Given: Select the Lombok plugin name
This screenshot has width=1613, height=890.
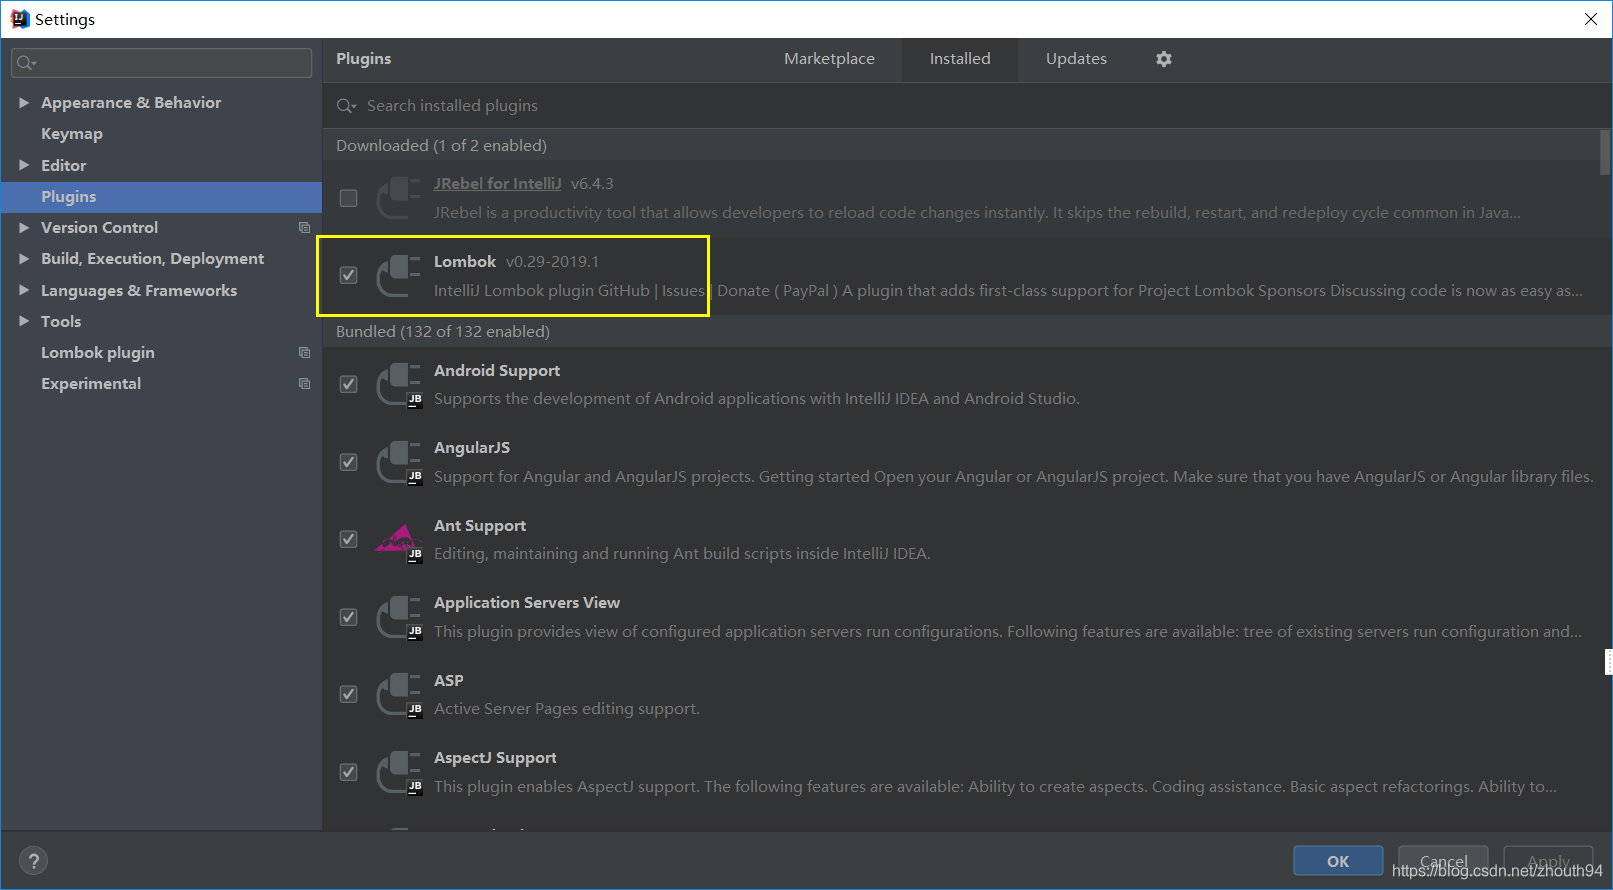Looking at the screenshot, I should (x=465, y=262).
